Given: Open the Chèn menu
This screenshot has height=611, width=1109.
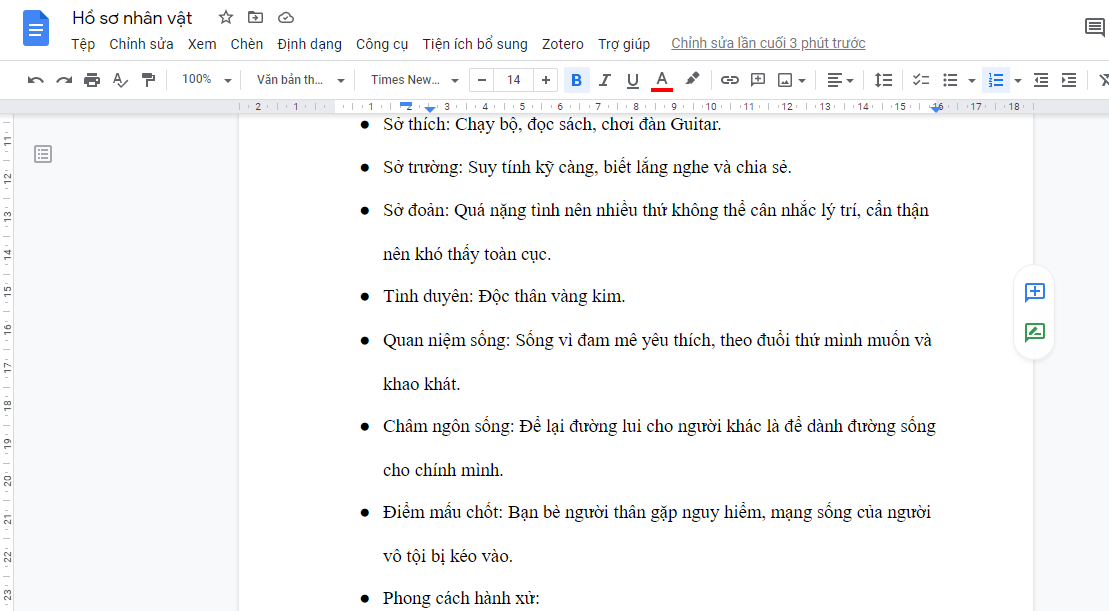Looking at the screenshot, I should click(246, 44).
